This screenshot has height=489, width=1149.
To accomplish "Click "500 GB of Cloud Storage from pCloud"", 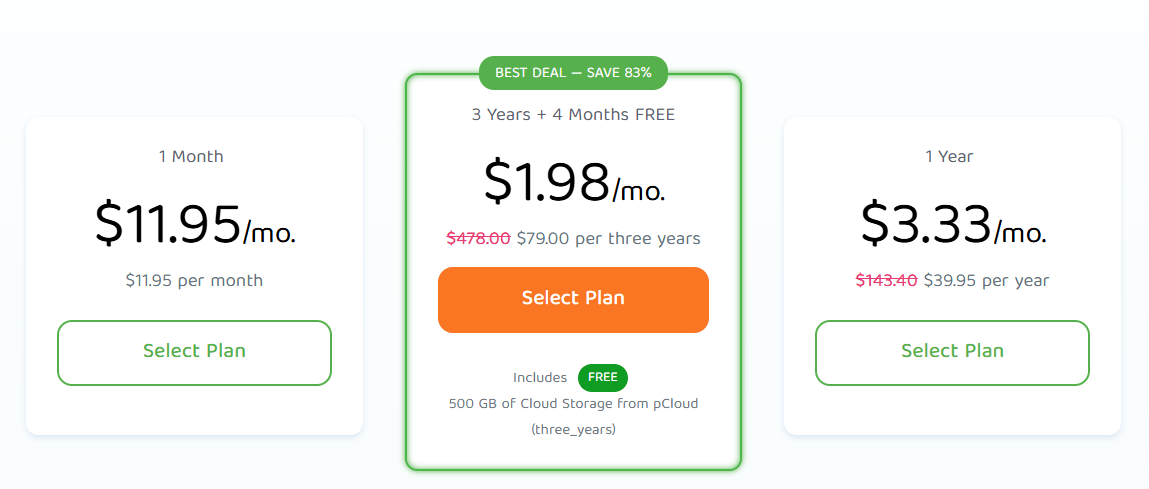I will click(x=573, y=404).
